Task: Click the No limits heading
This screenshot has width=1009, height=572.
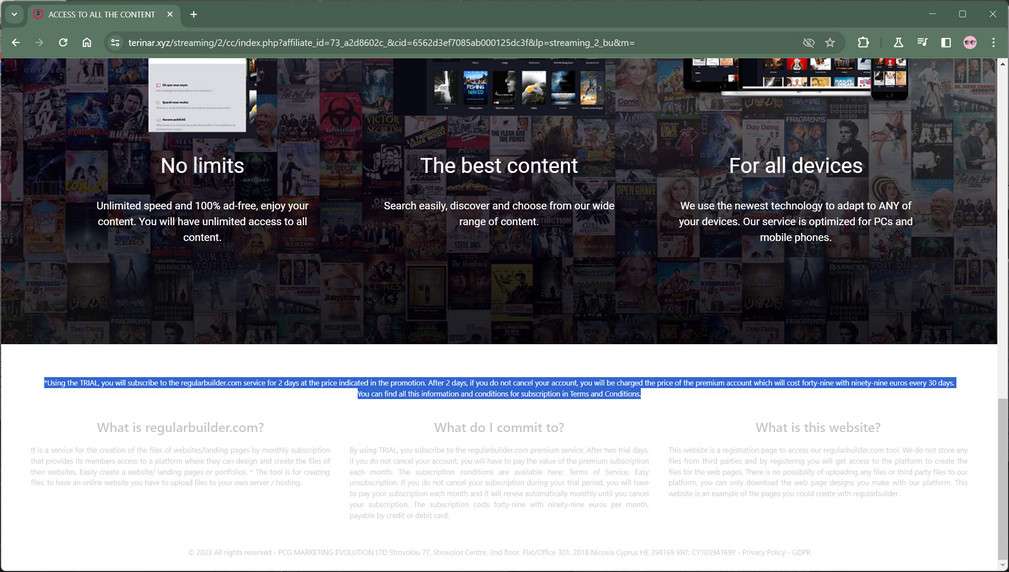Action: (202, 165)
